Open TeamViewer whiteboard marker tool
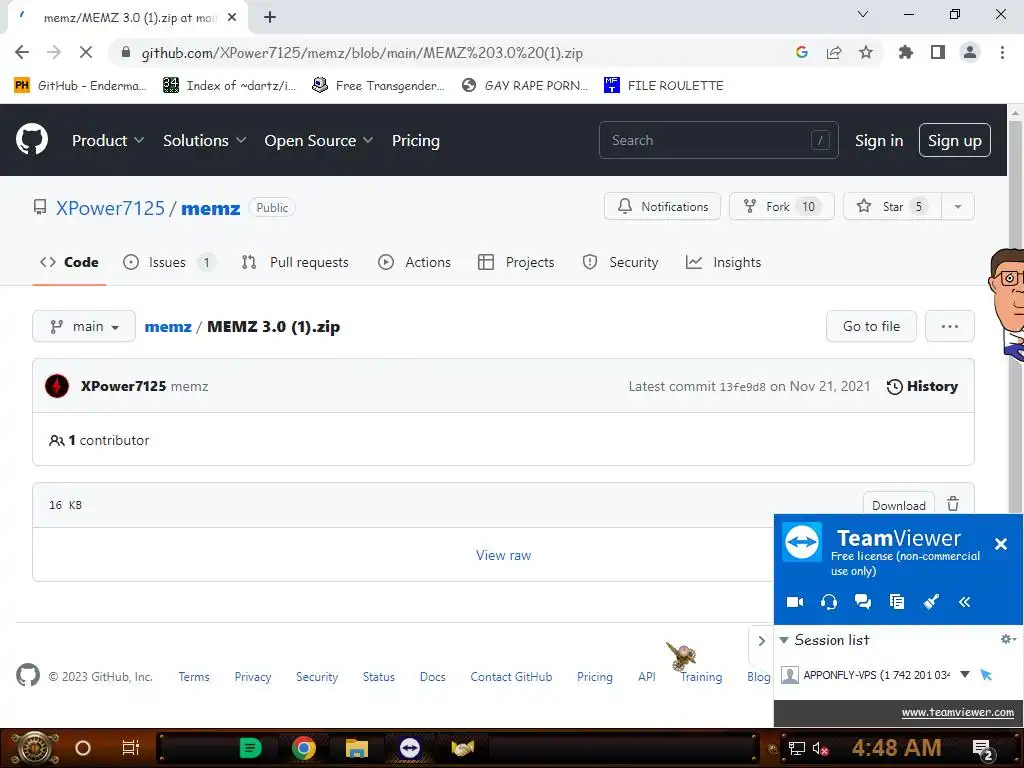1024x768 pixels. (931, 601)
